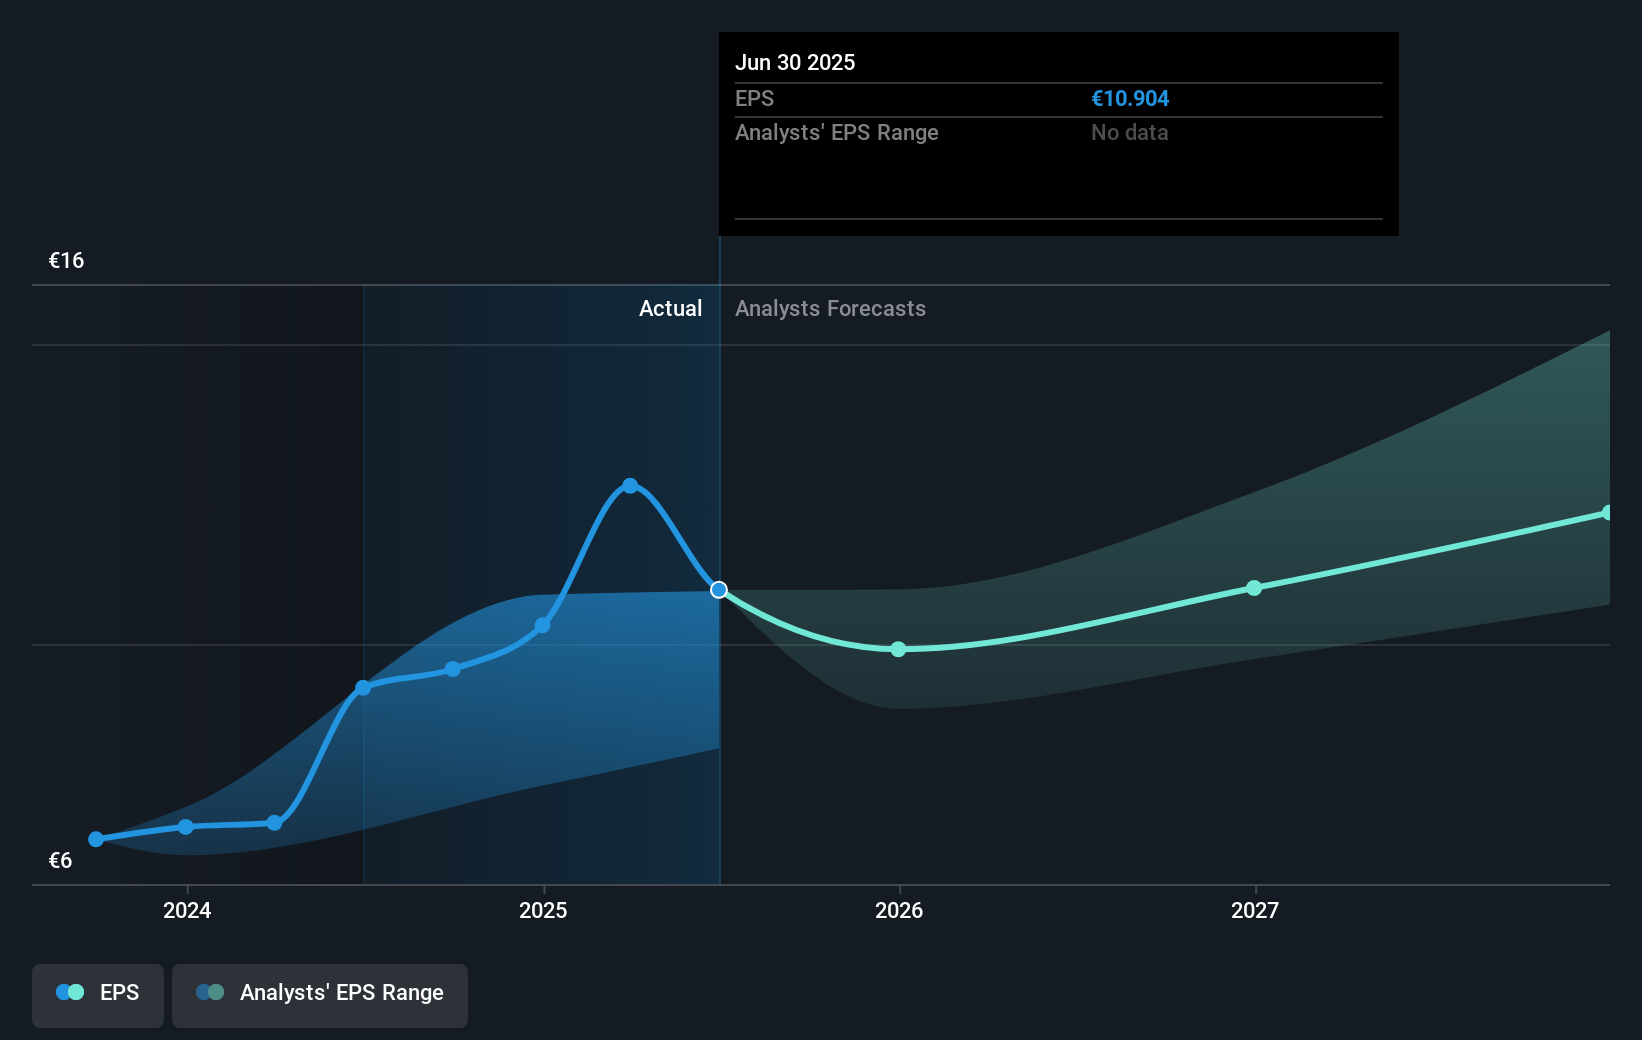Click the 2025 x-axis label

click(543, 910)
